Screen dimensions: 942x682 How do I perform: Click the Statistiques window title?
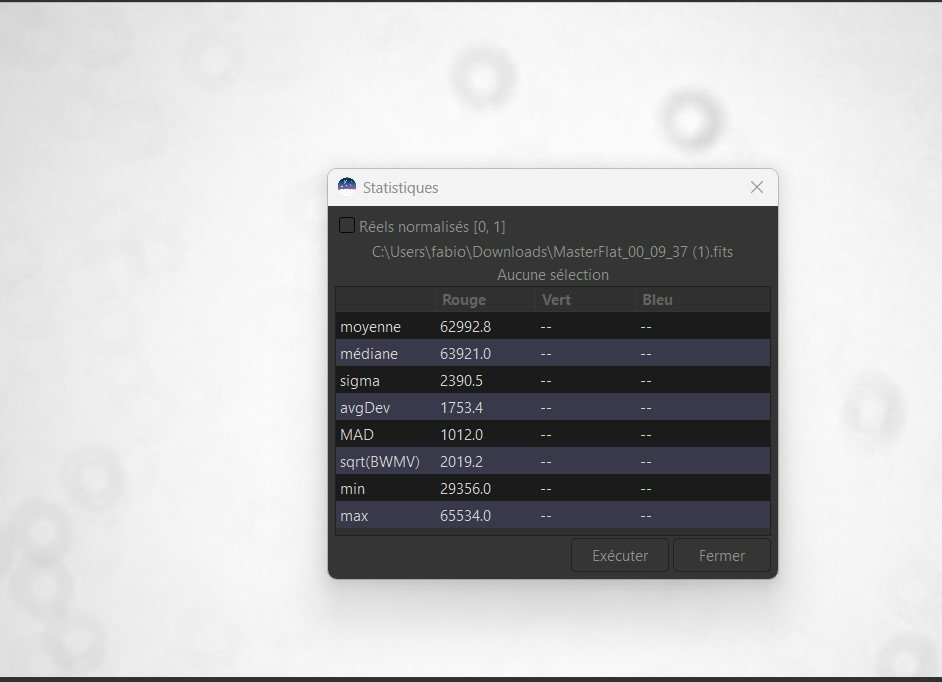[x=401, y=188]
